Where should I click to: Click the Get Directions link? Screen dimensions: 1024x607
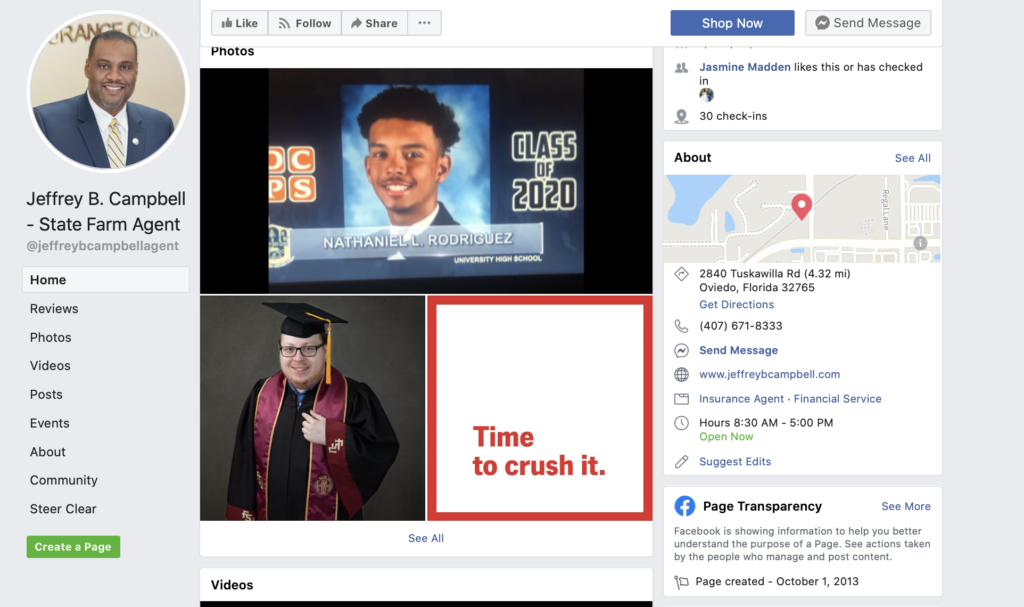click(x=736, y=304)
